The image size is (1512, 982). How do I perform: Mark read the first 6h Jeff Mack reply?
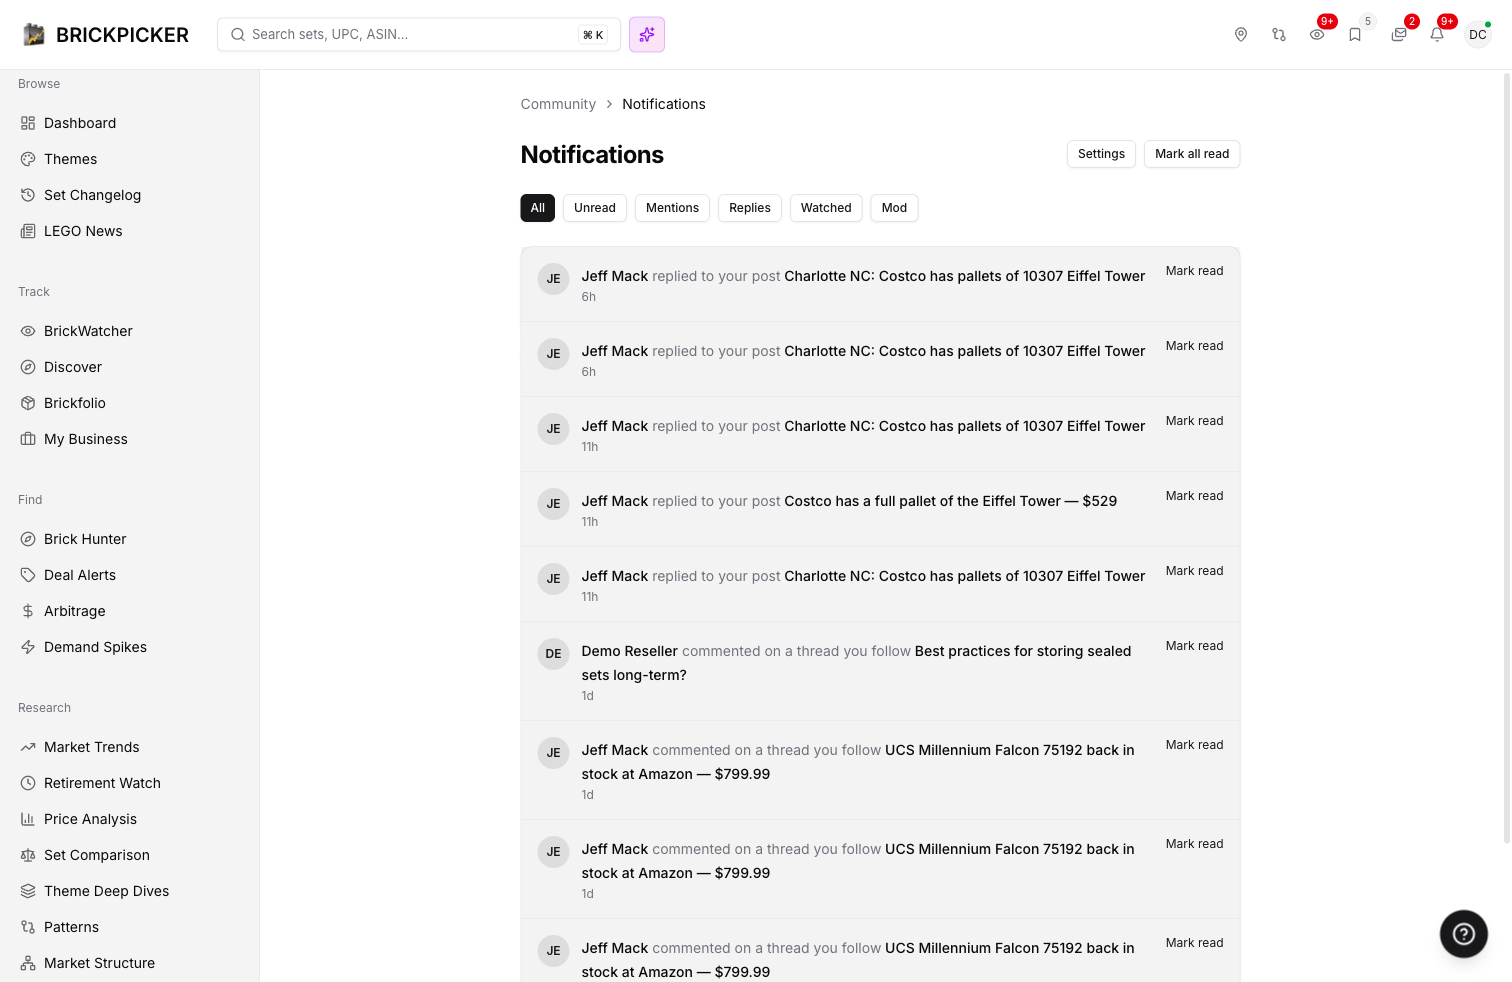click(x=1194, y=271)
